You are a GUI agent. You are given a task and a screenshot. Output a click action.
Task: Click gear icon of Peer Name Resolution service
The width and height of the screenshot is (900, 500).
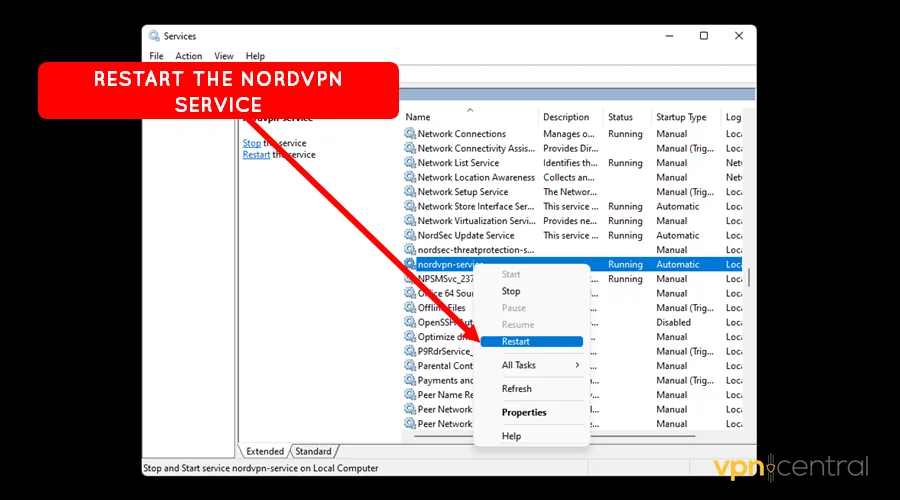point(410,394)
